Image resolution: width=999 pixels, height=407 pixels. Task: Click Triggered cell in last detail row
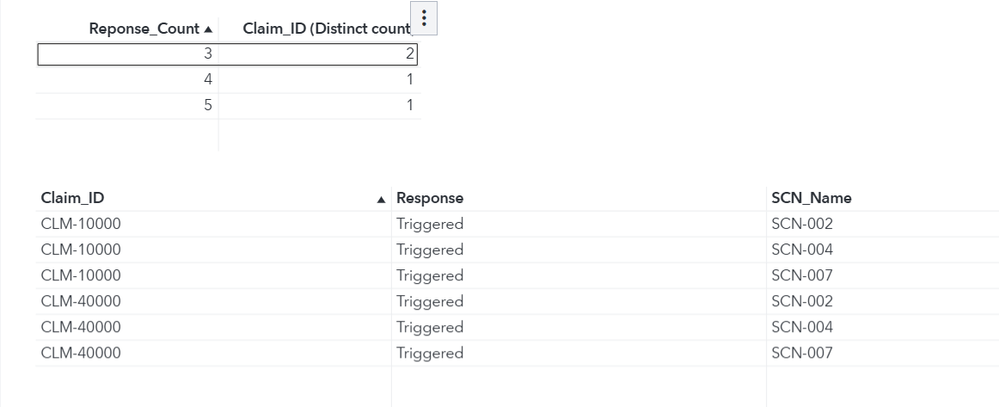[430, 353]
